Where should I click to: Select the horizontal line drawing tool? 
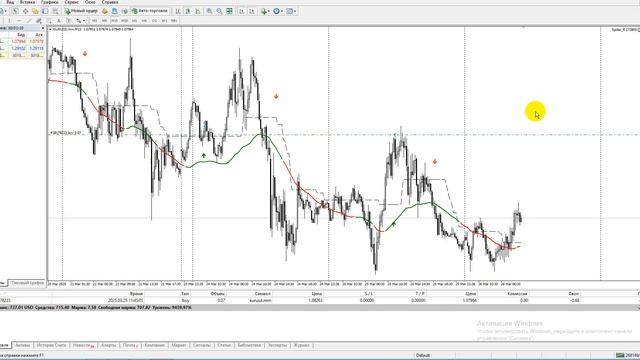[19, 20]
